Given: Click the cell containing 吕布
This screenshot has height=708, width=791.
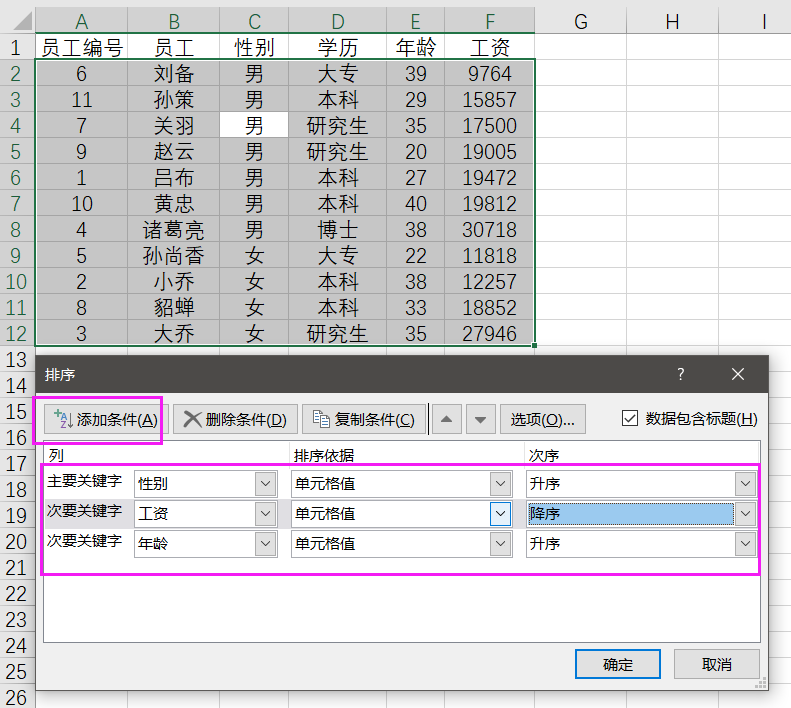Looking at the screenshot, I should [174, 177].
